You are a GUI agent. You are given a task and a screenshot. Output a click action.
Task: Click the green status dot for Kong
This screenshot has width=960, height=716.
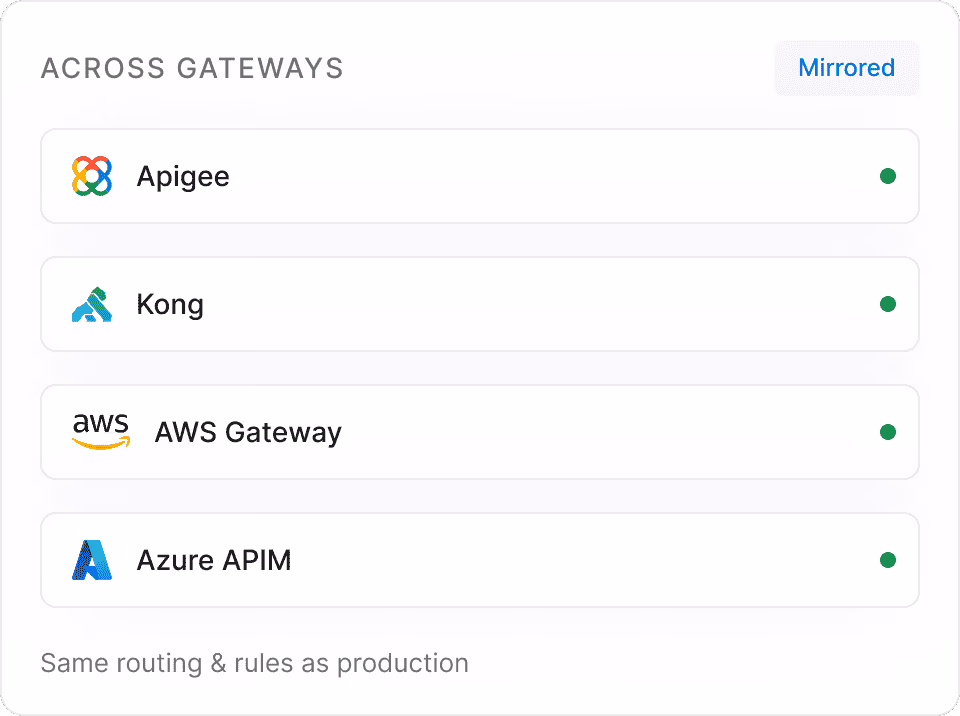point(888,304)
